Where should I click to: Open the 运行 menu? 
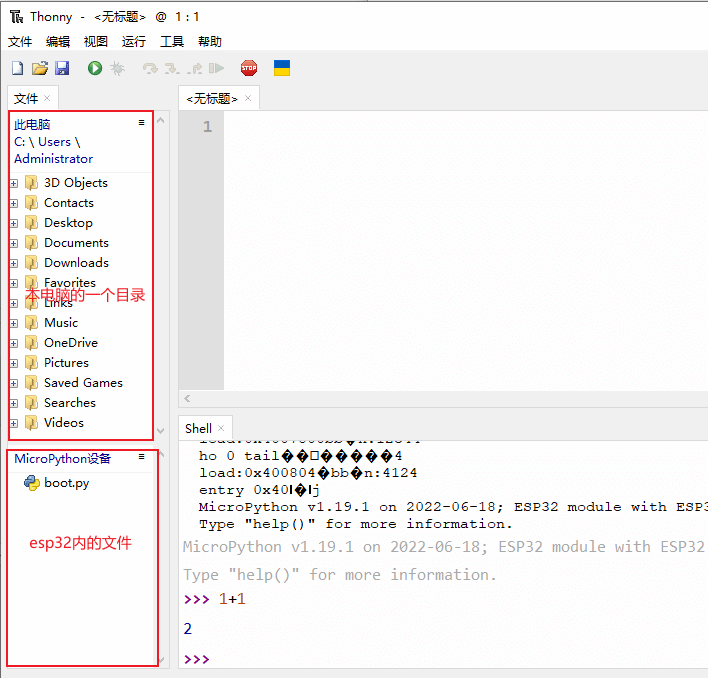coord(134,41)
